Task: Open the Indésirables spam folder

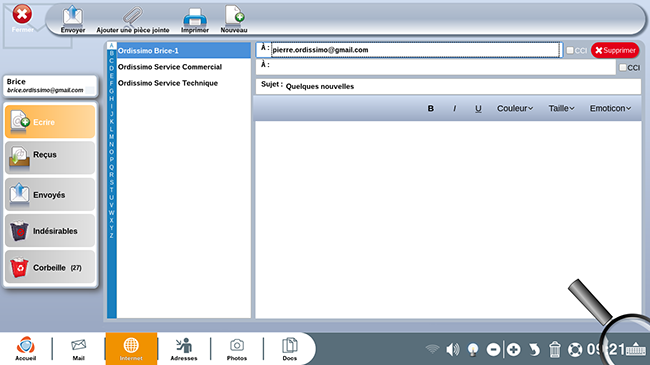Action: (x=50, y=231)
